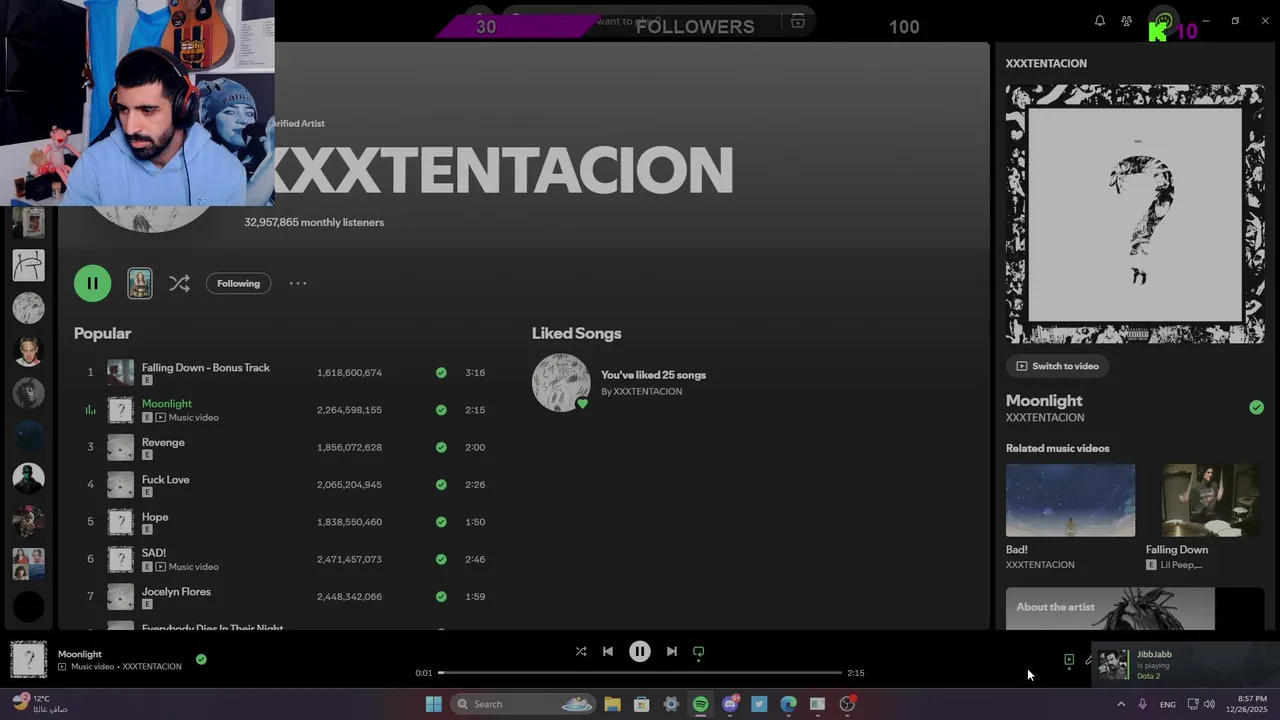Open the round grey library sidebar item
Screen dimensions: 1280x720
click(28, 308)
